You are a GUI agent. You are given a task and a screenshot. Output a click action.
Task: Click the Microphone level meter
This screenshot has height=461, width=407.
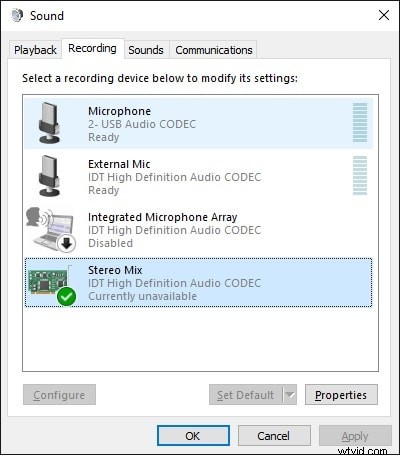[360, 122]
